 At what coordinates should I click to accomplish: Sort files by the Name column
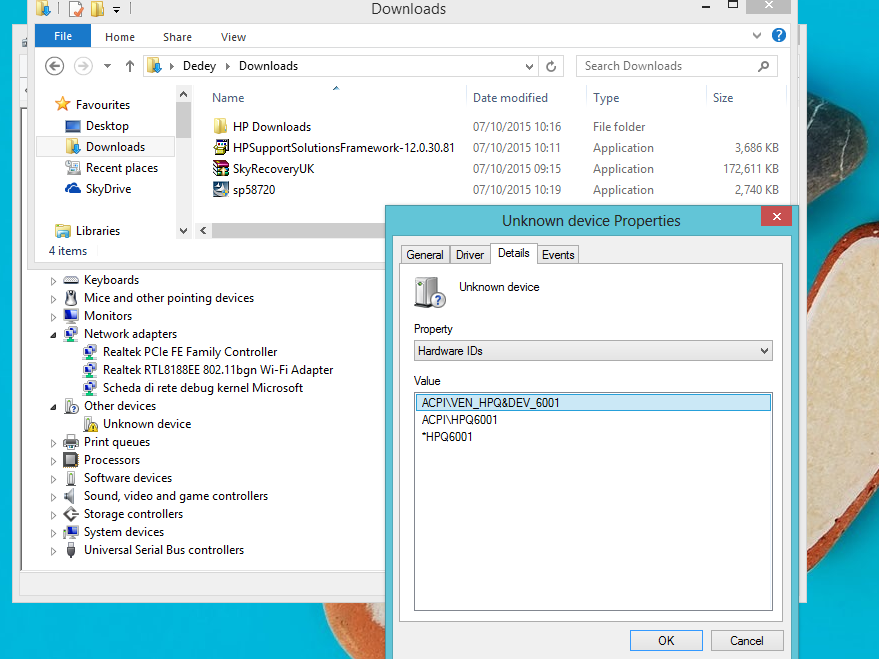[228, 98]
